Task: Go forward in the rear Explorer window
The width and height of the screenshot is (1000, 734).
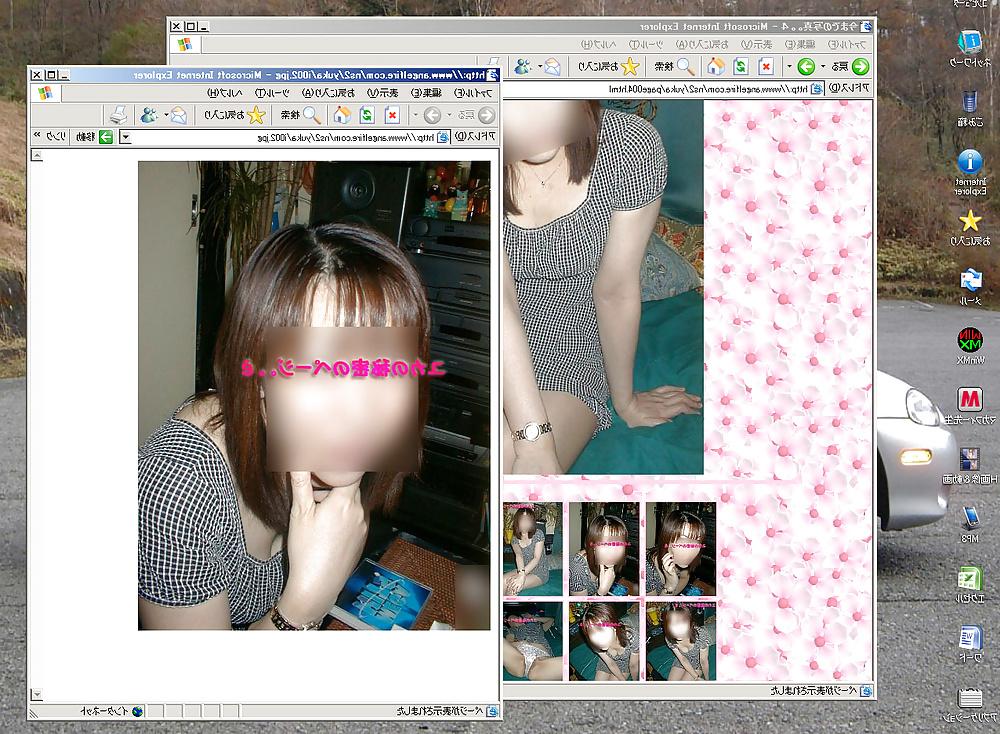Action: 806,66
